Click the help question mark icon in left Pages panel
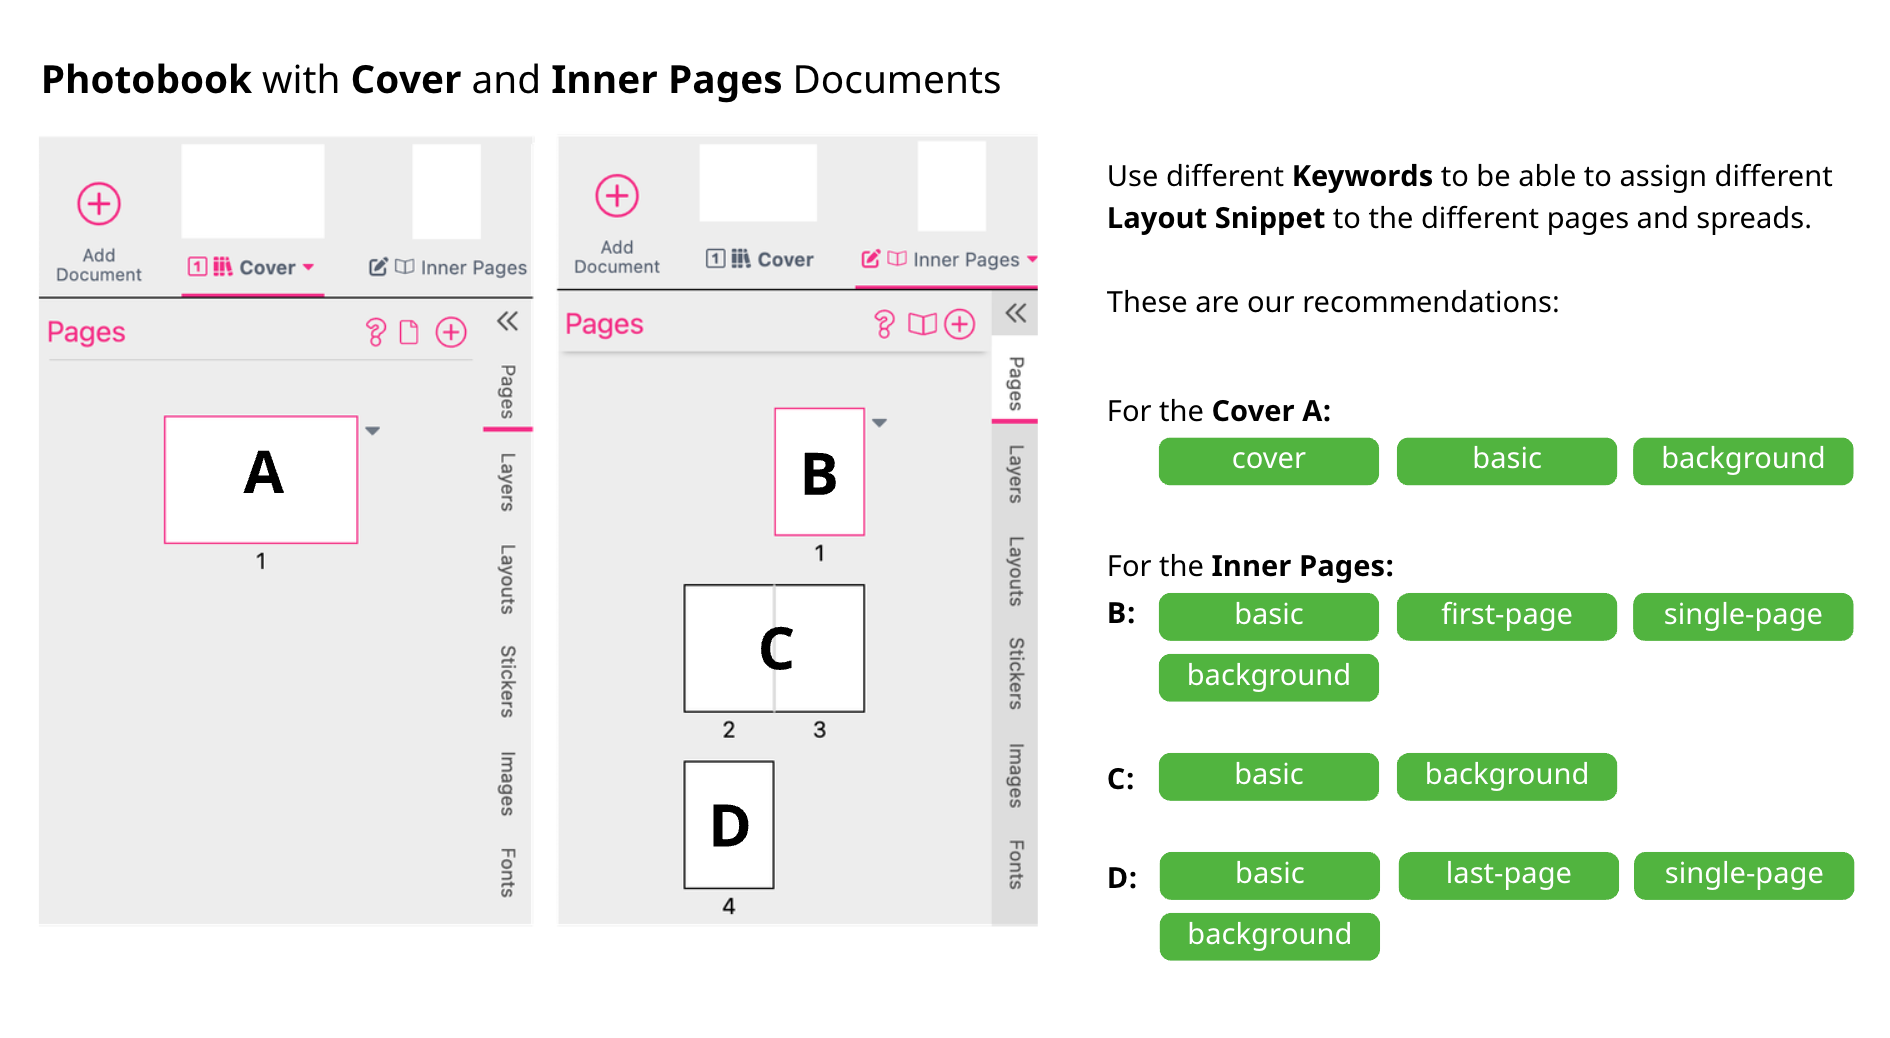The height and width of the screenshot is (1038, 1890). pyautogui.click(x=376, y=332)
